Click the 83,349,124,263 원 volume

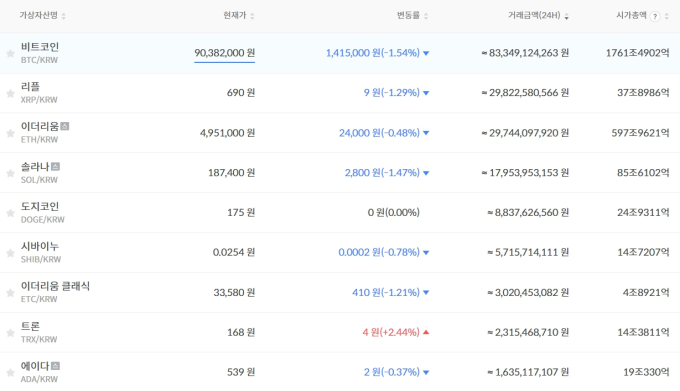point(525,53)
